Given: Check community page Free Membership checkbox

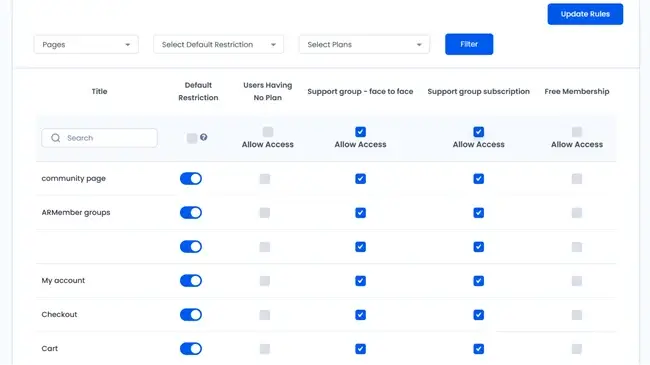Looking at the screenshot, I should [577, 179].
